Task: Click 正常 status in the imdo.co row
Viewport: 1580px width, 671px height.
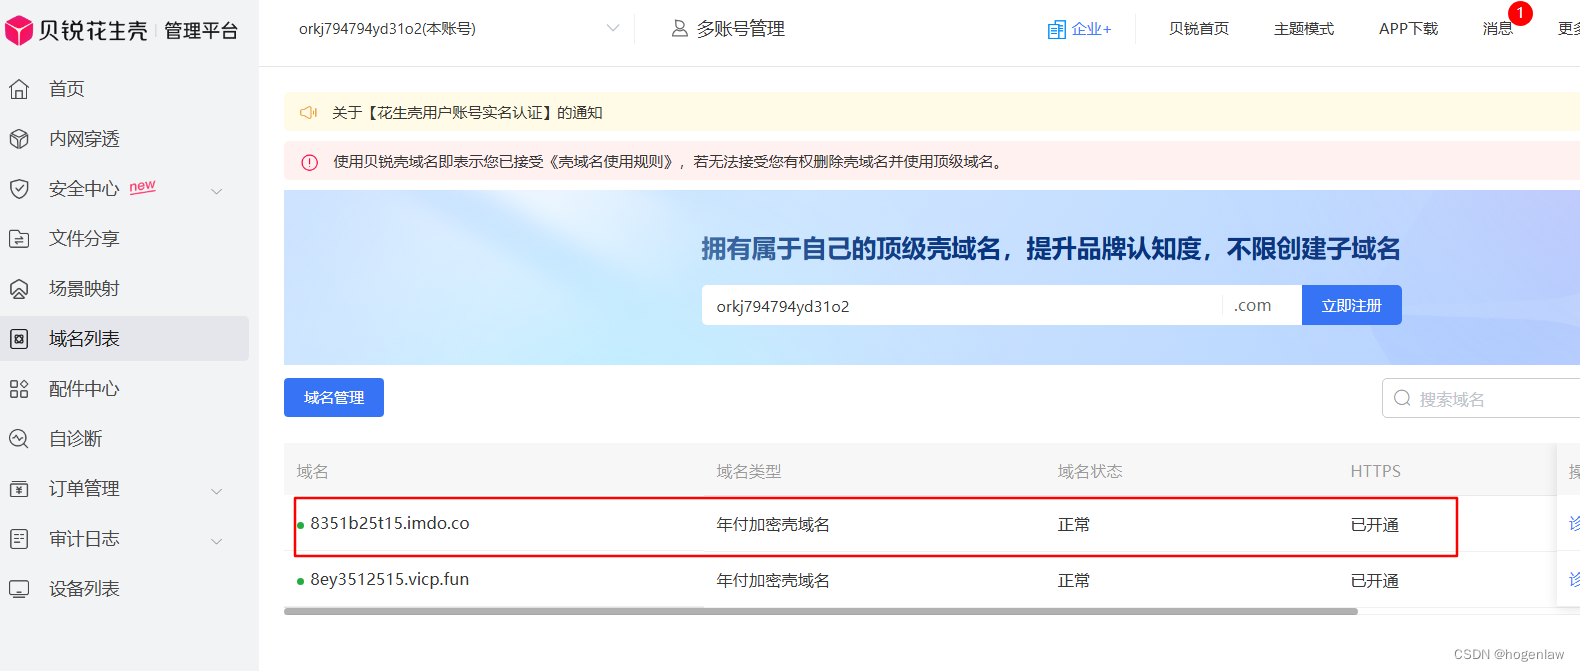Action: (1074, 525)
